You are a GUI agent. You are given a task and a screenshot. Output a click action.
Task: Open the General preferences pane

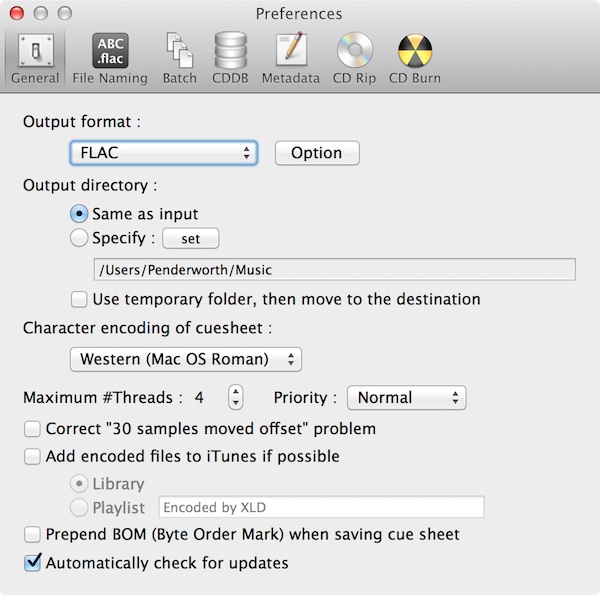click(x=35, y=59)
